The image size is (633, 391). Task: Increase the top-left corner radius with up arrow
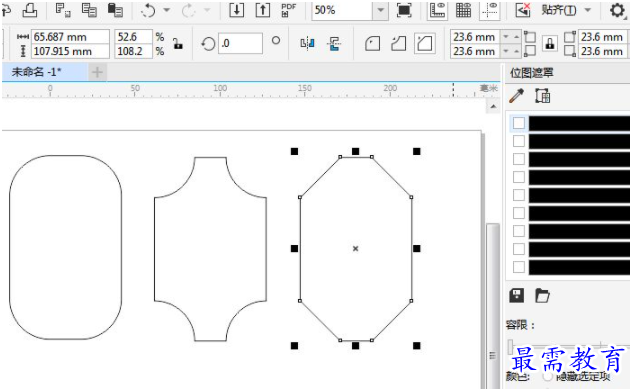(x=516, y=37)
